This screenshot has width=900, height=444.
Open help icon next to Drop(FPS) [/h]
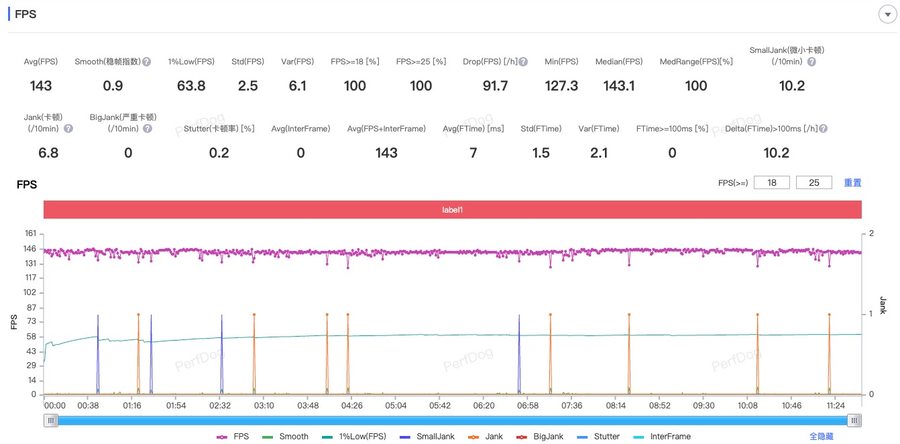tap(523, 61)
